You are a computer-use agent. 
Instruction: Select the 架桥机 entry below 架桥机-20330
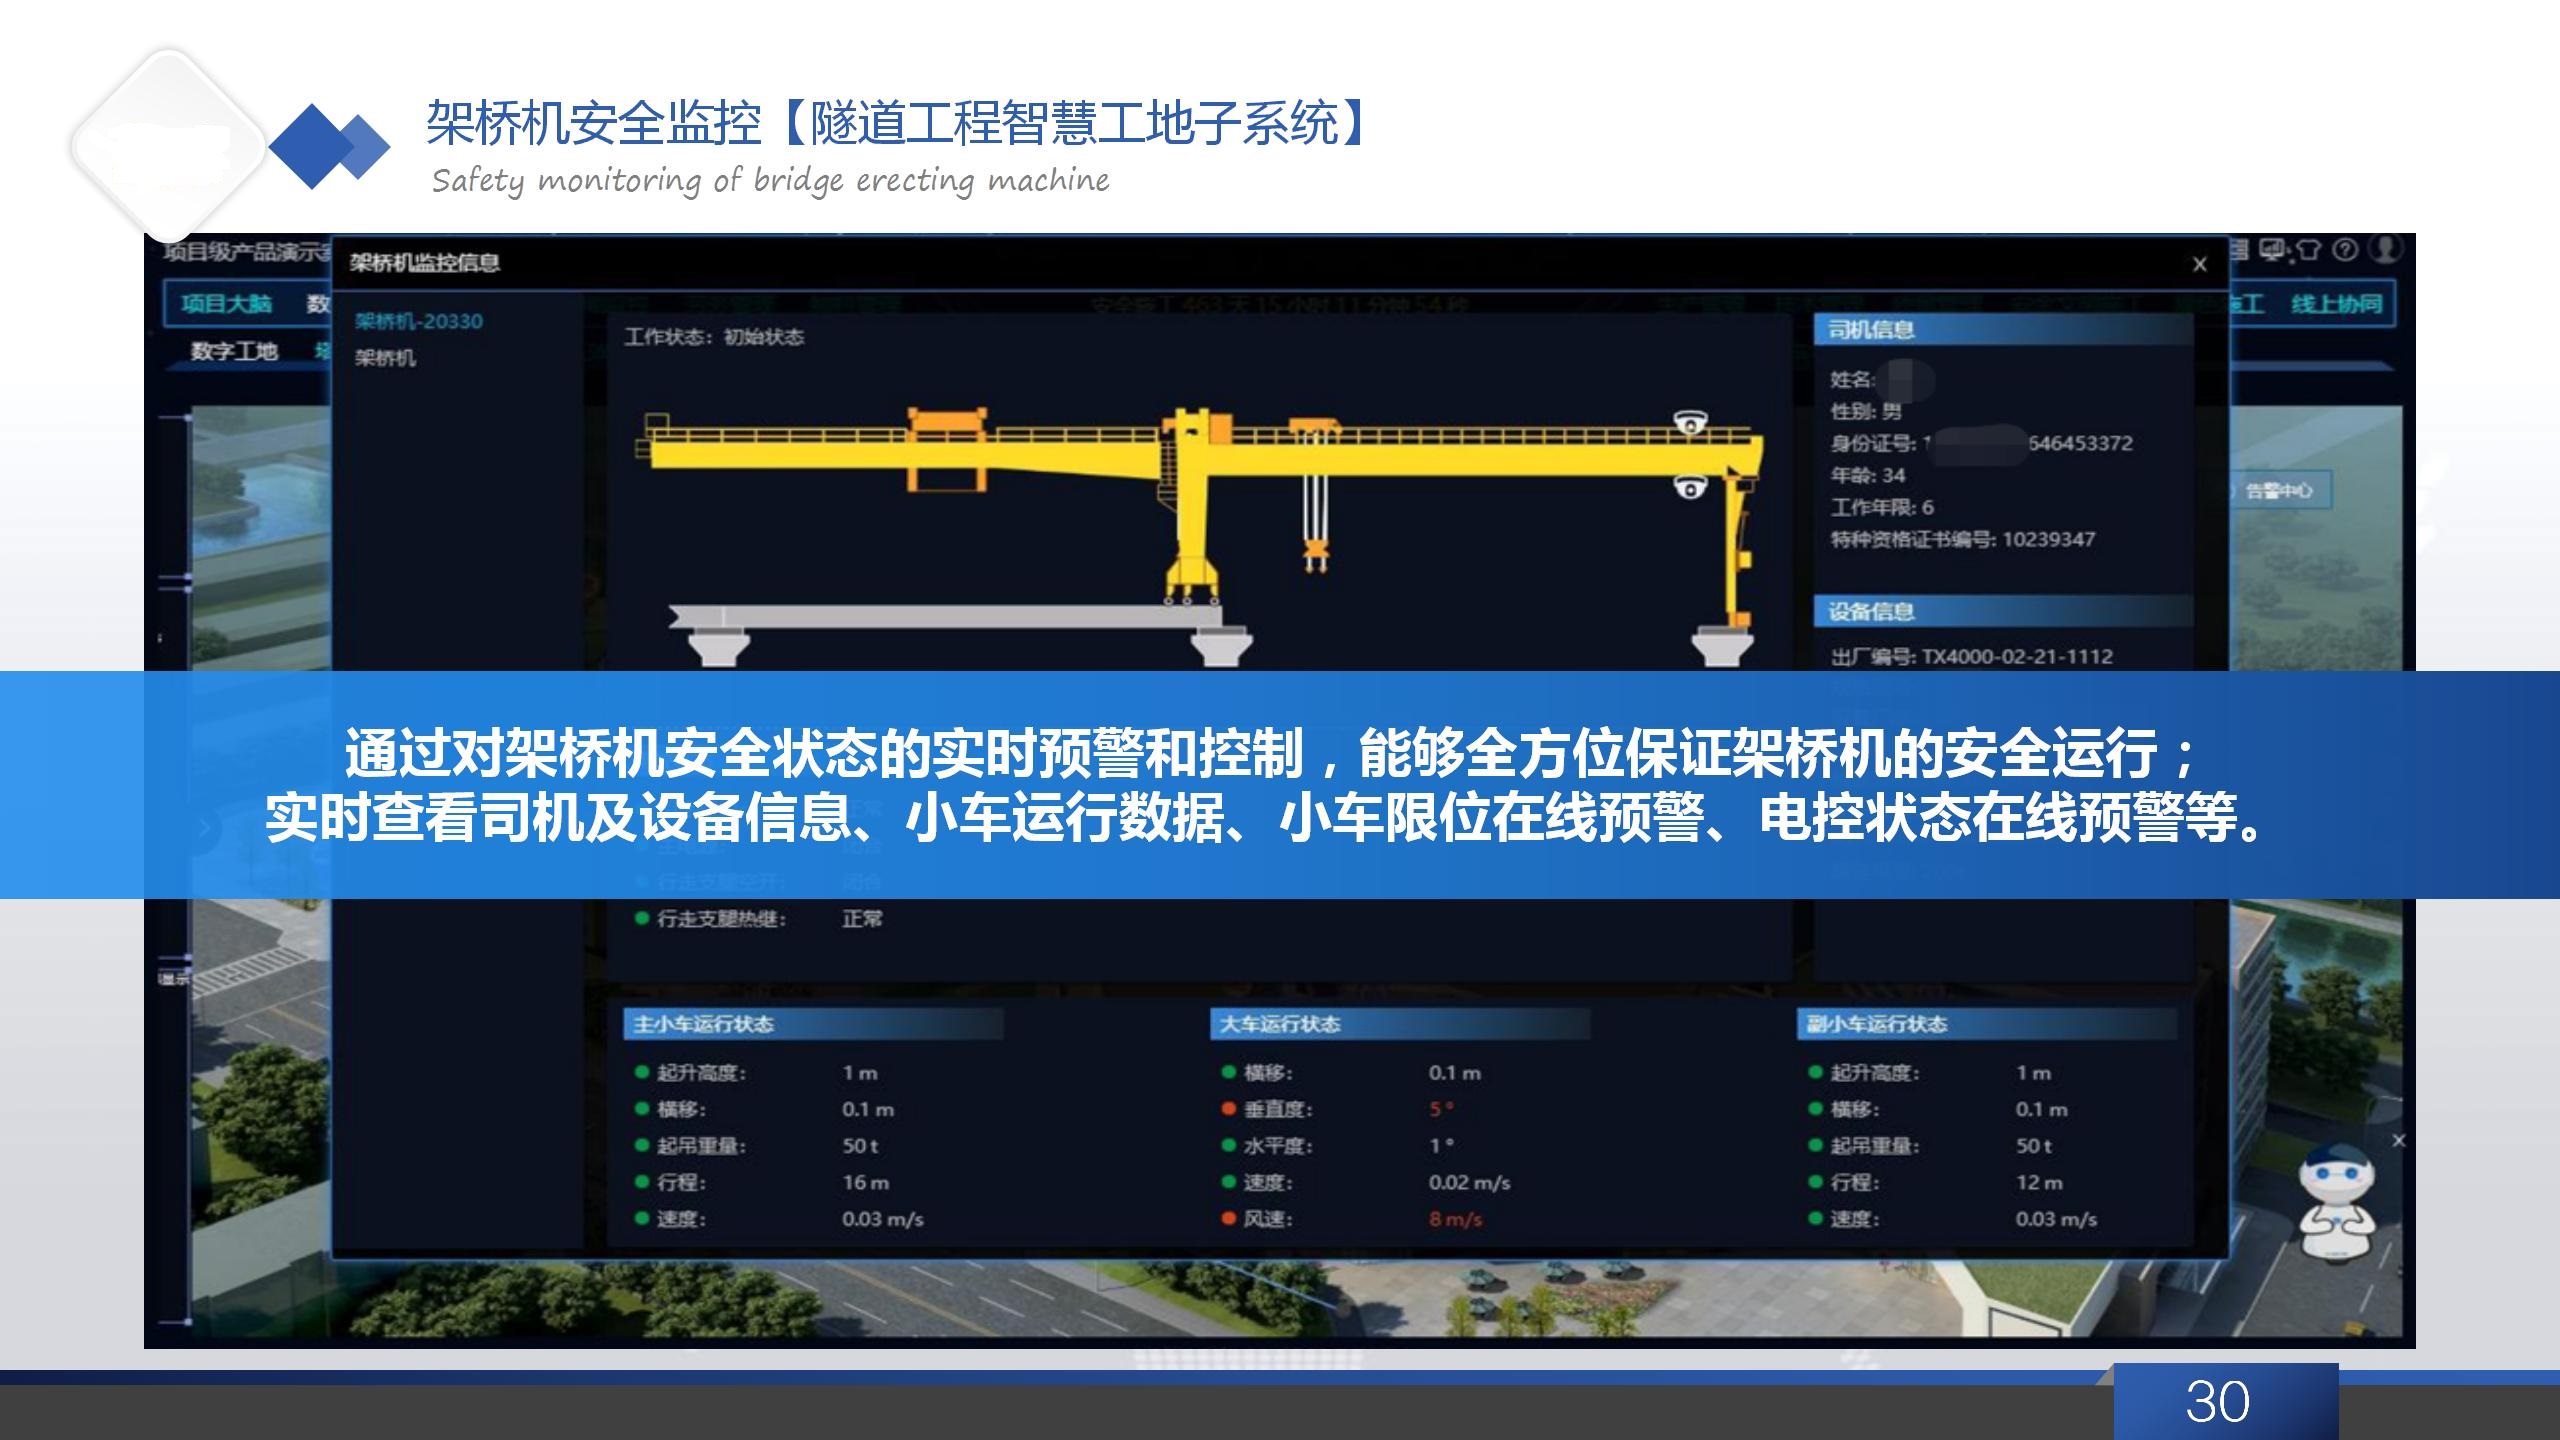pyautogui.click(x=385, y=358)
